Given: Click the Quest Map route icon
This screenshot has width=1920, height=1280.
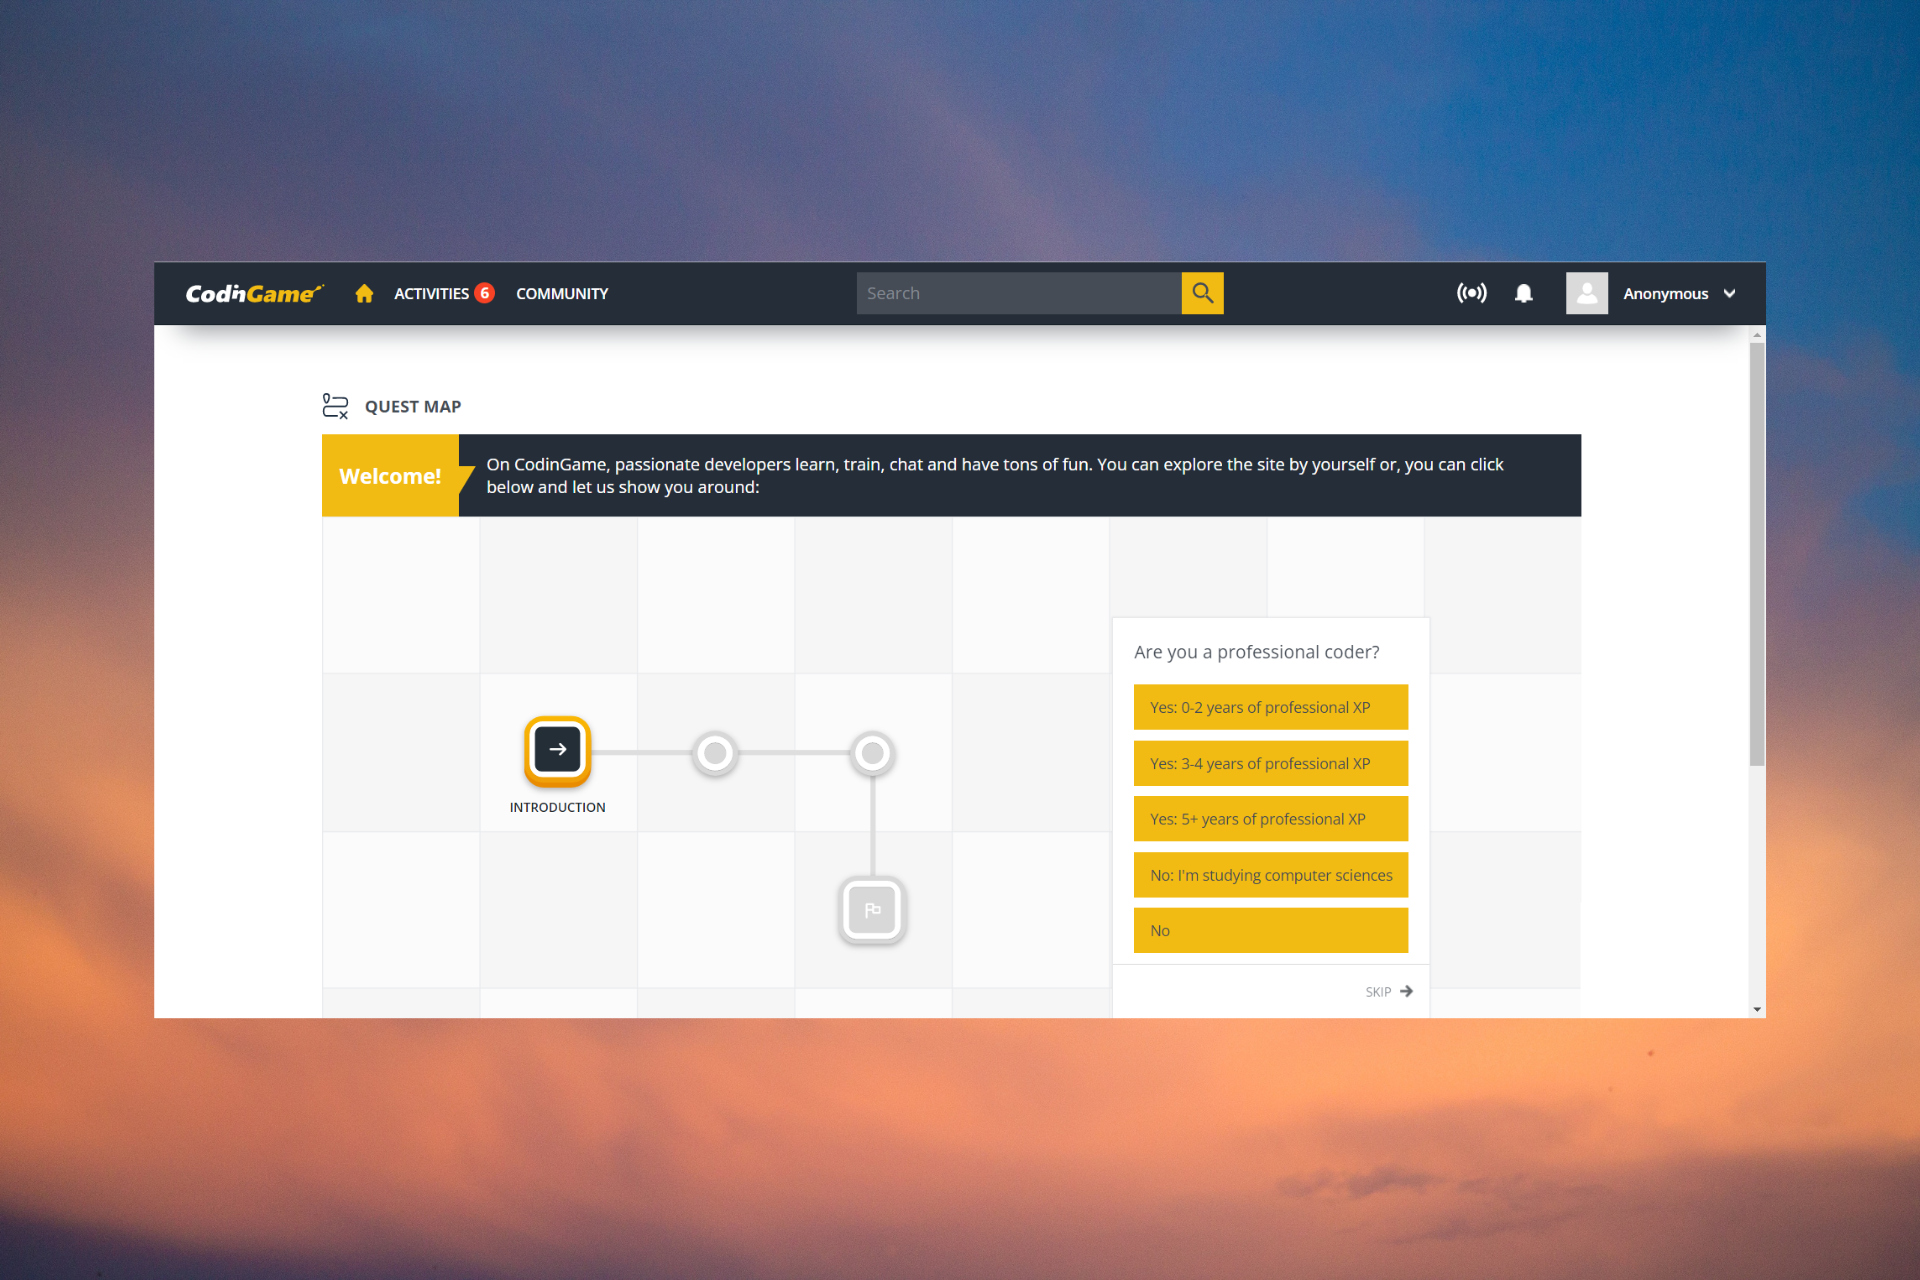Looking at the screenshot, I should point(335,406).
